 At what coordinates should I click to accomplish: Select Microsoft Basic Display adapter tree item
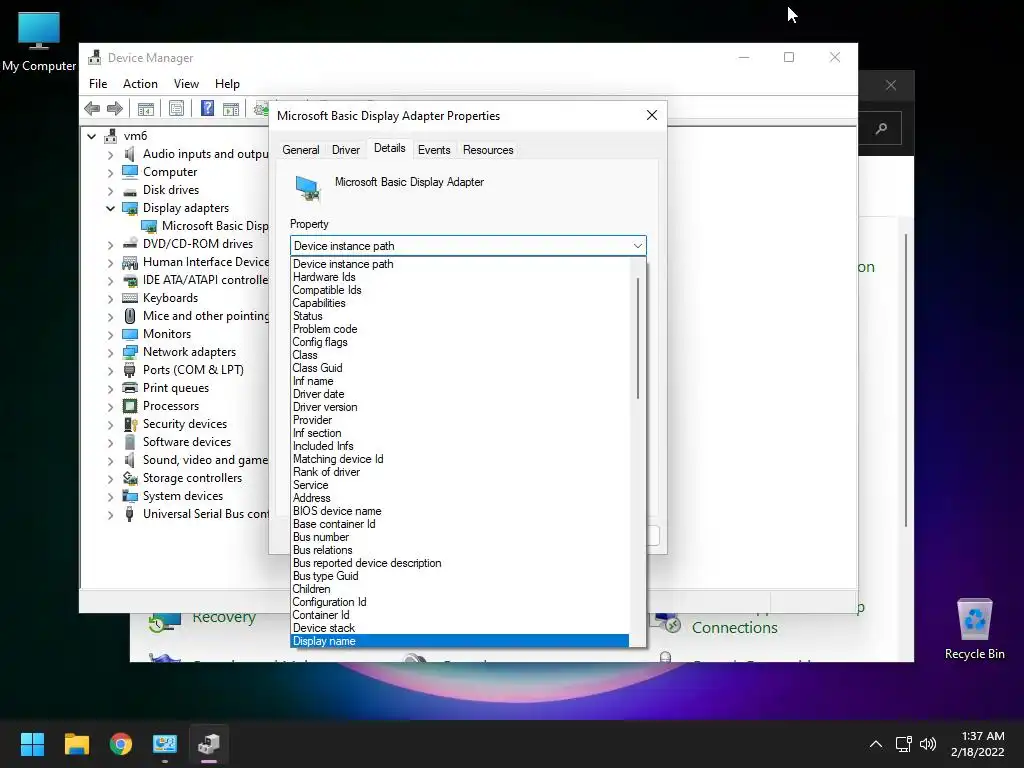pos(215,227)
